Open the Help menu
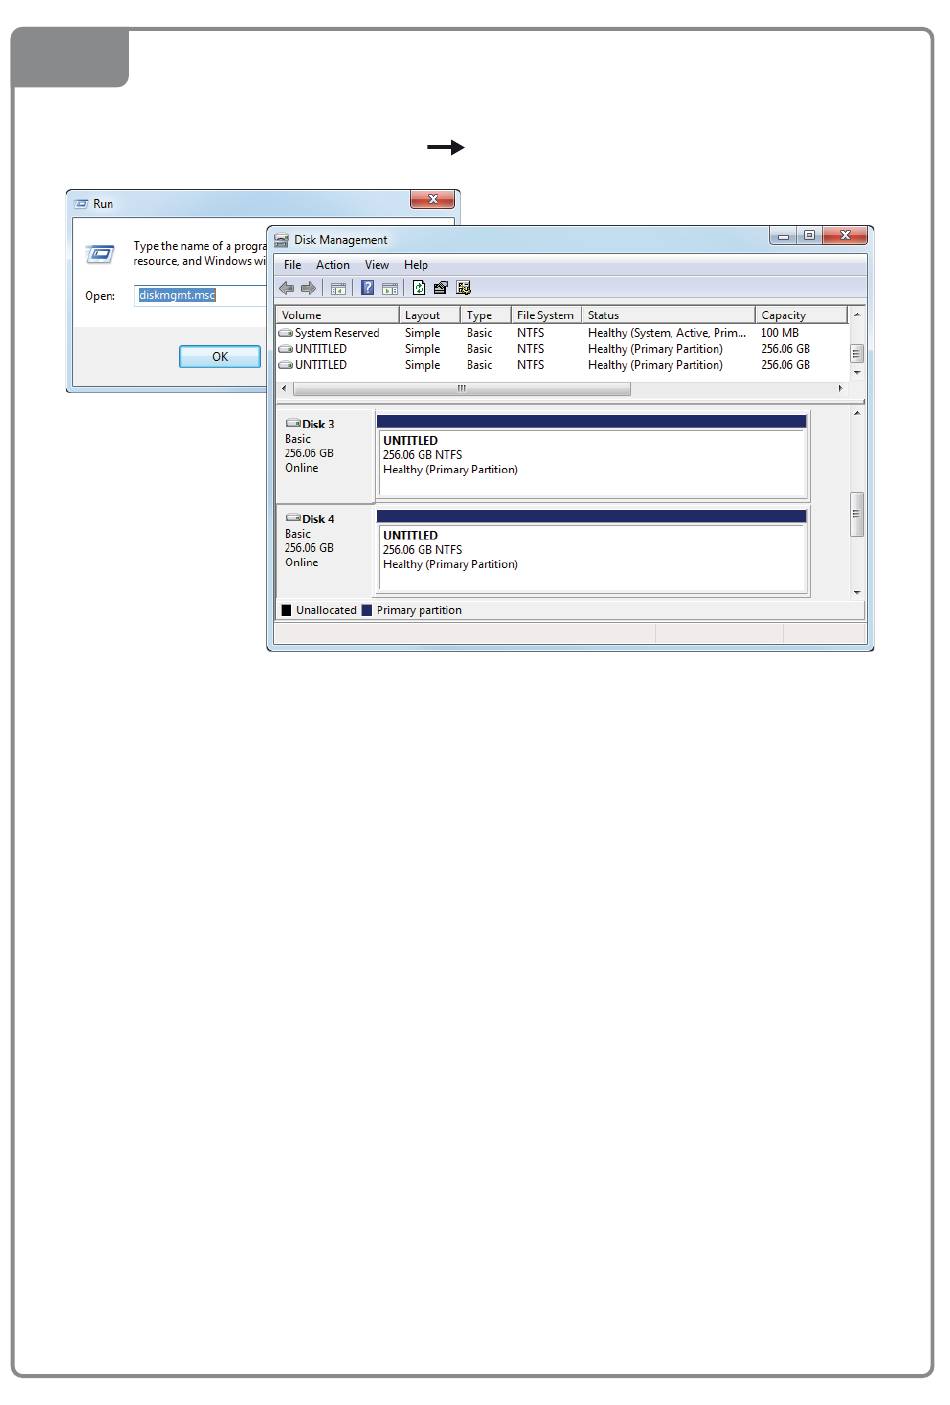The image size is (950, 1405). coord(416,265)
